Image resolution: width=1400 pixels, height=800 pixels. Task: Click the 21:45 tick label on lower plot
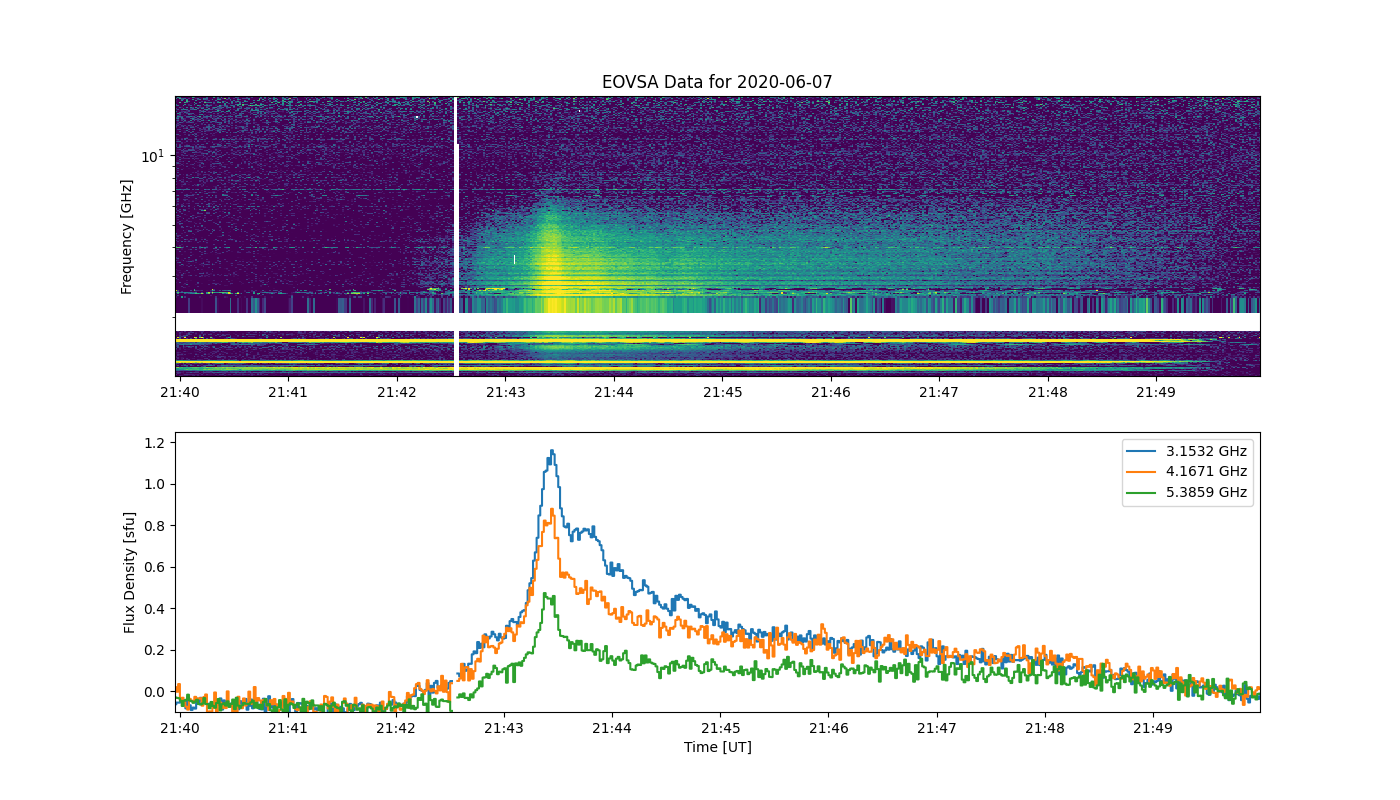721,729
